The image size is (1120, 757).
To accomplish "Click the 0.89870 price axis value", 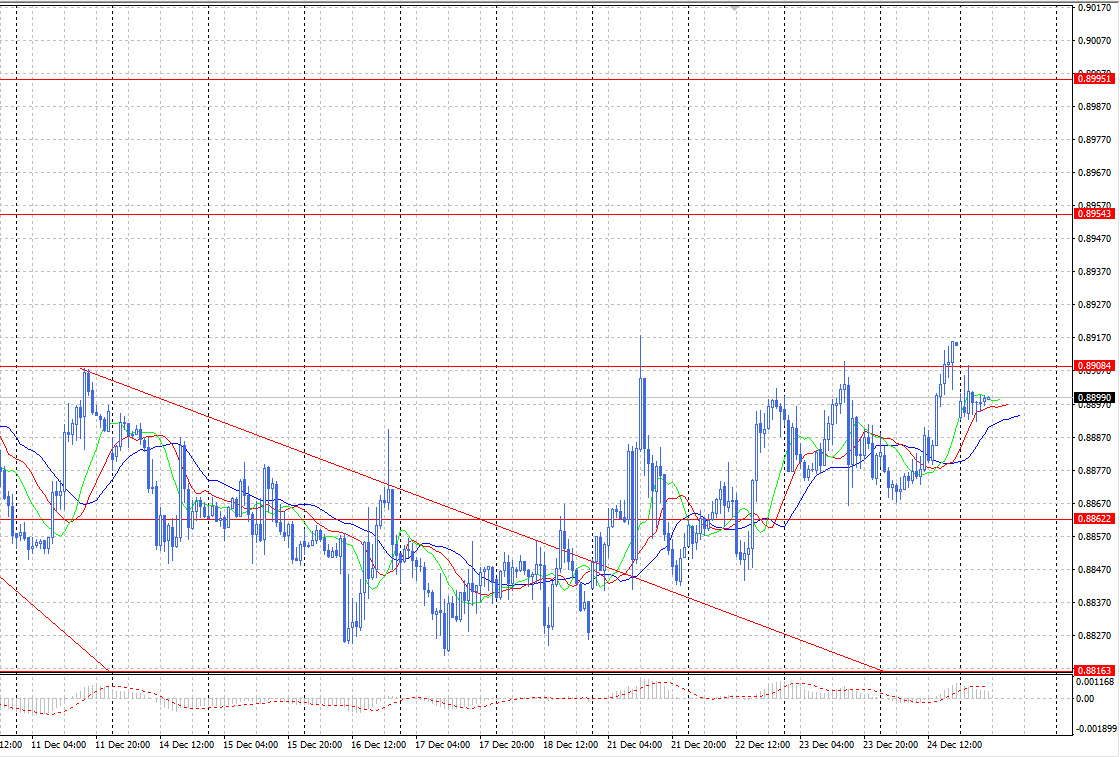I will click(x=1094, y=107).
